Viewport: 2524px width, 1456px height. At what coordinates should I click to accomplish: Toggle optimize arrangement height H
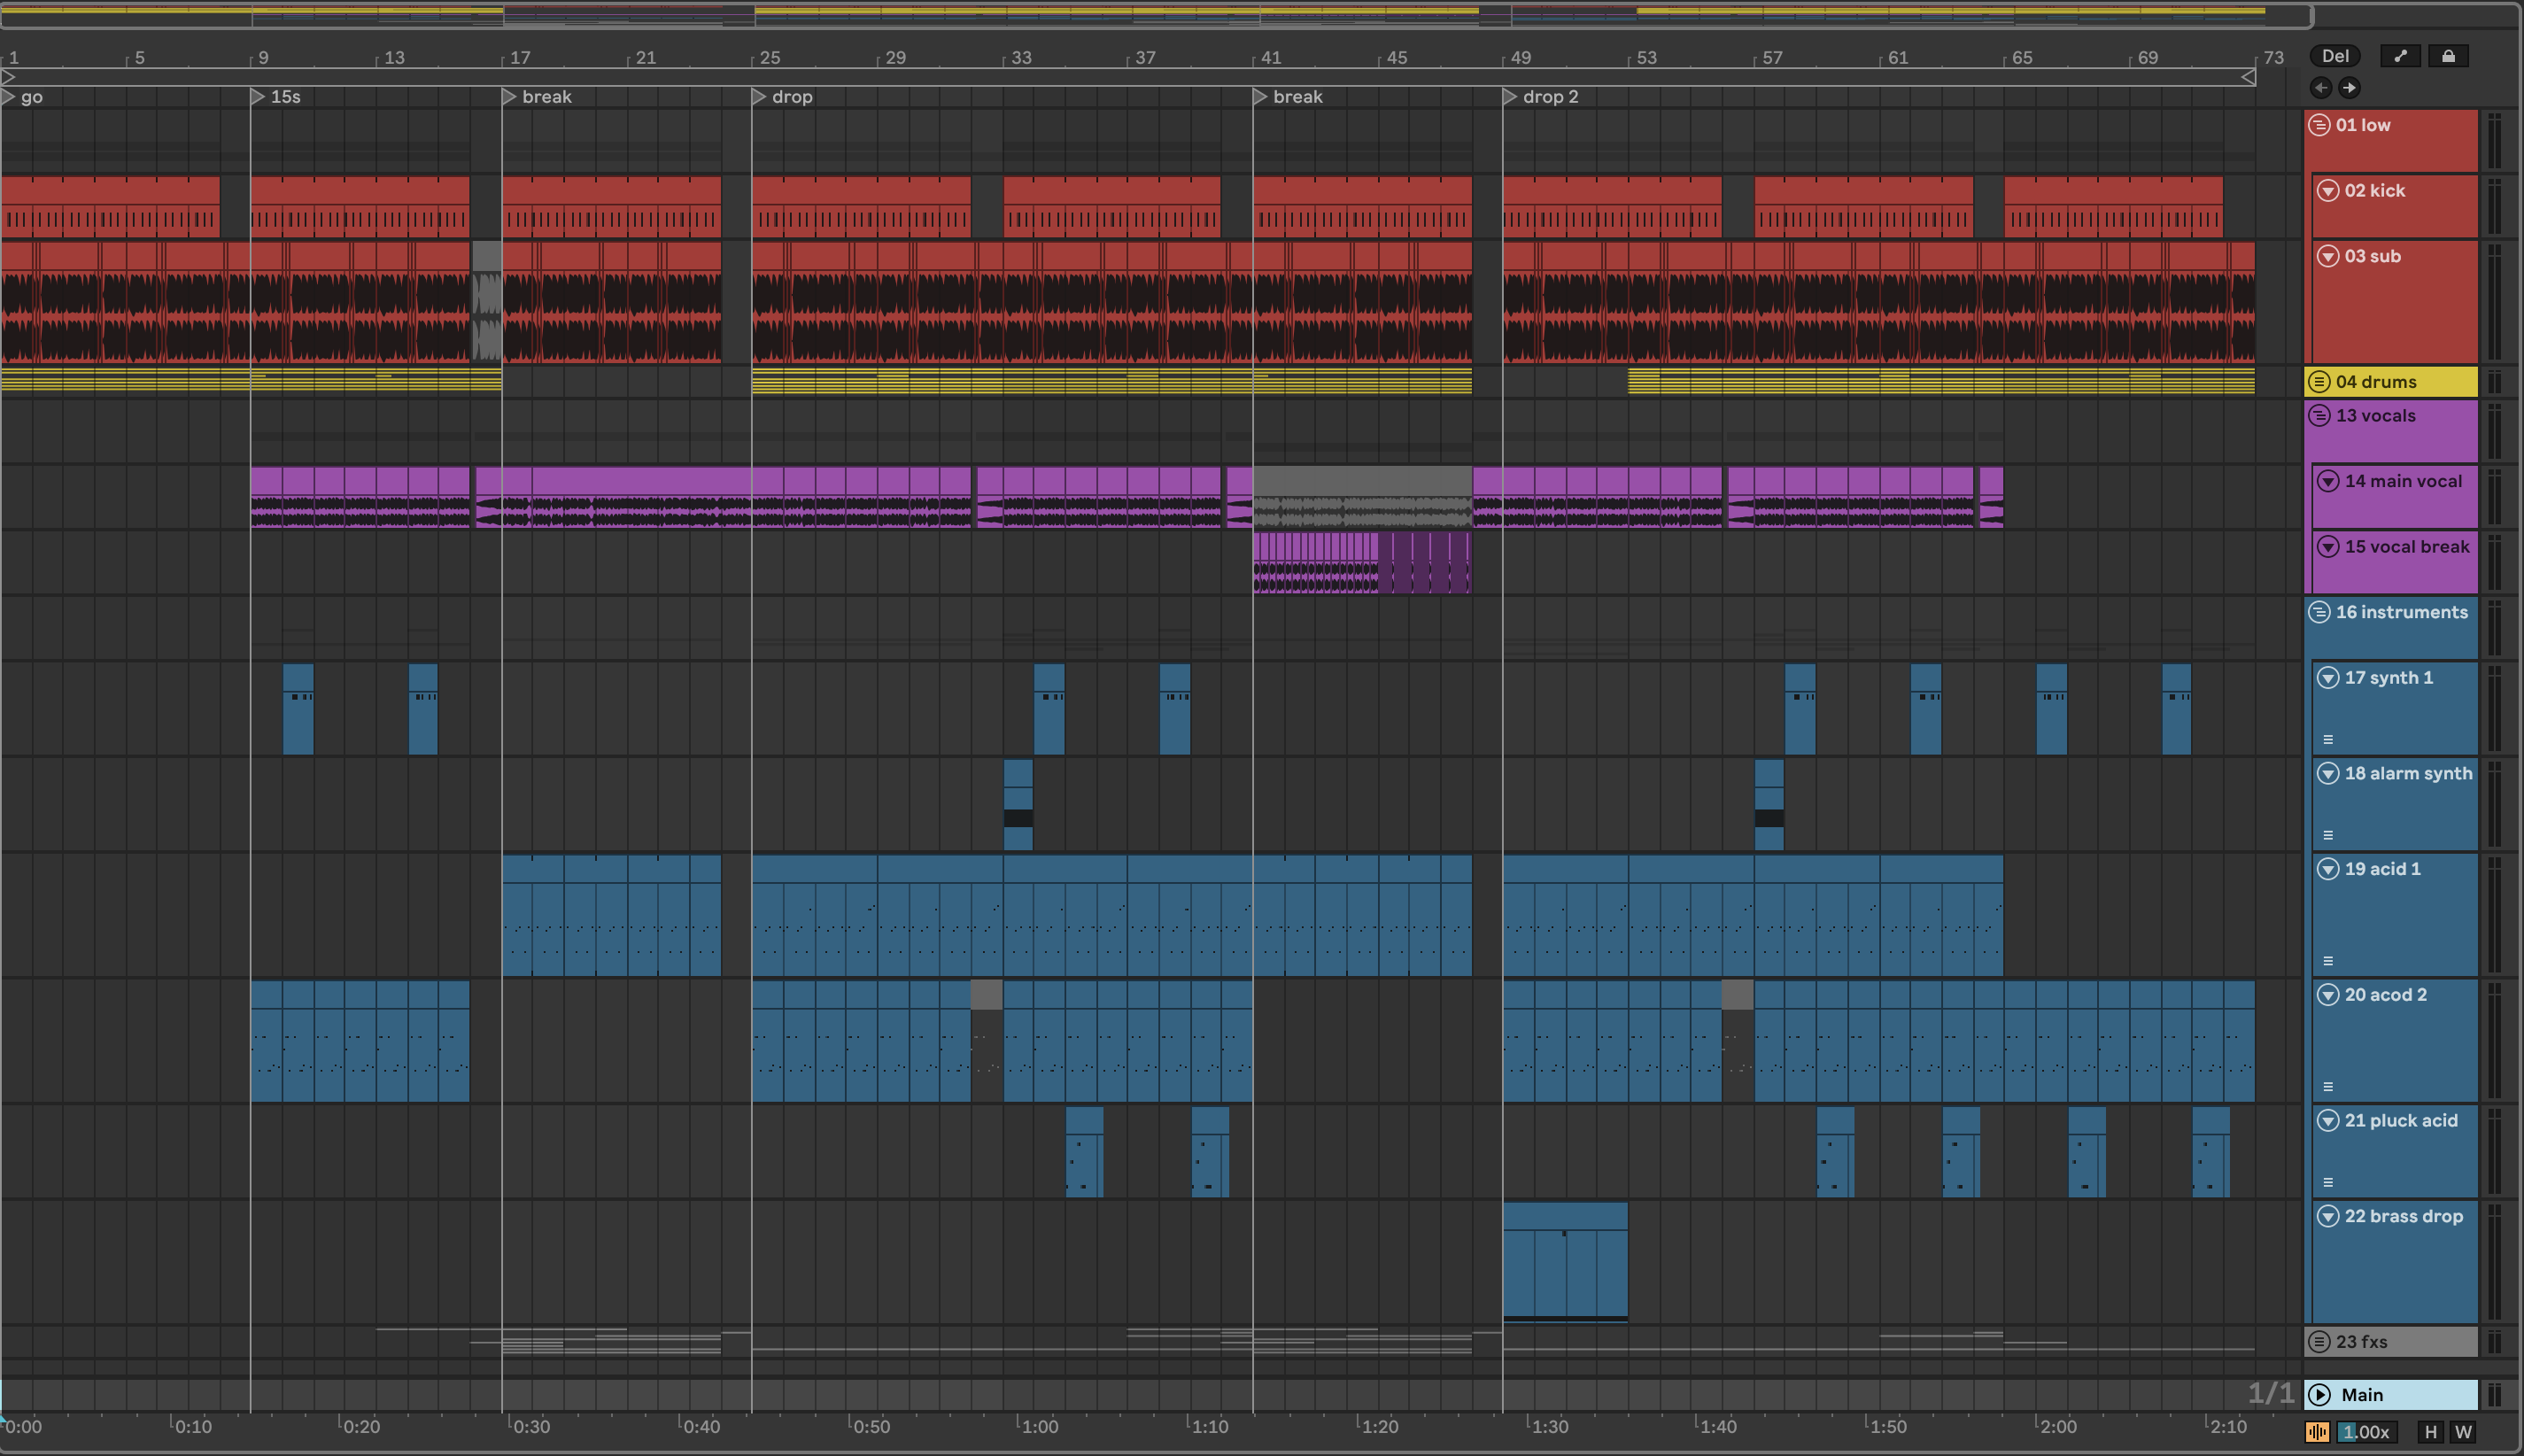(2431, 1432)
